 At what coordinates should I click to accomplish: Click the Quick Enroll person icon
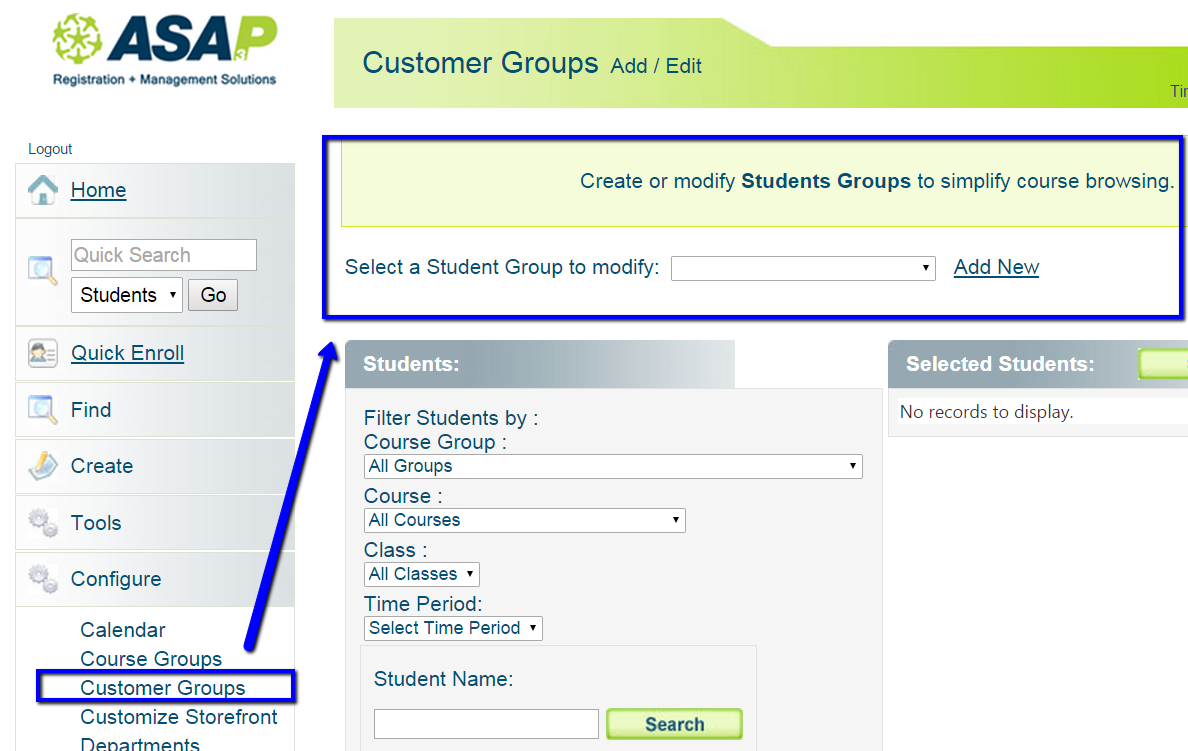pos(43,353)
